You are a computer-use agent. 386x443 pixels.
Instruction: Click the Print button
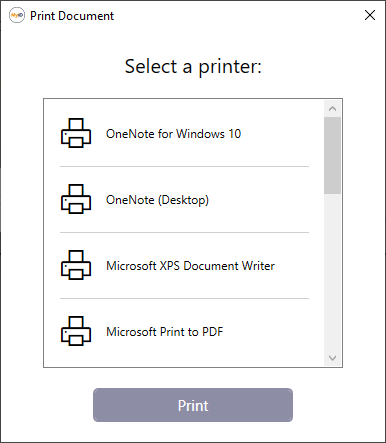[193, 405]
